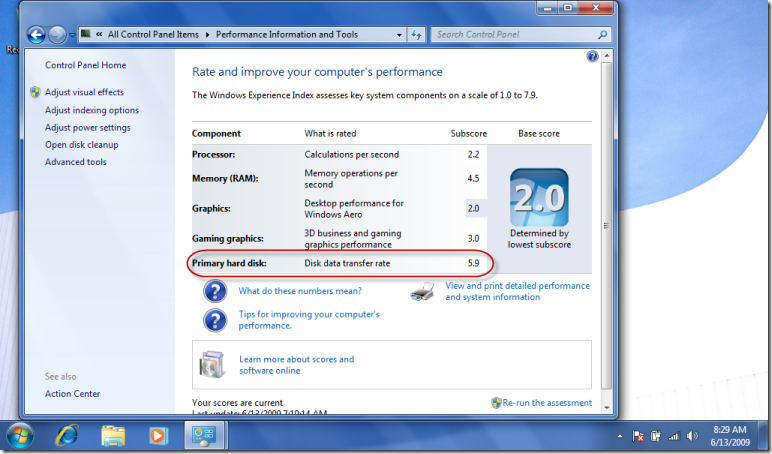Click Disk data transfer rate text
Image resolution: width=772 pixels, height=454 pixels.
(x=347, y=263)
